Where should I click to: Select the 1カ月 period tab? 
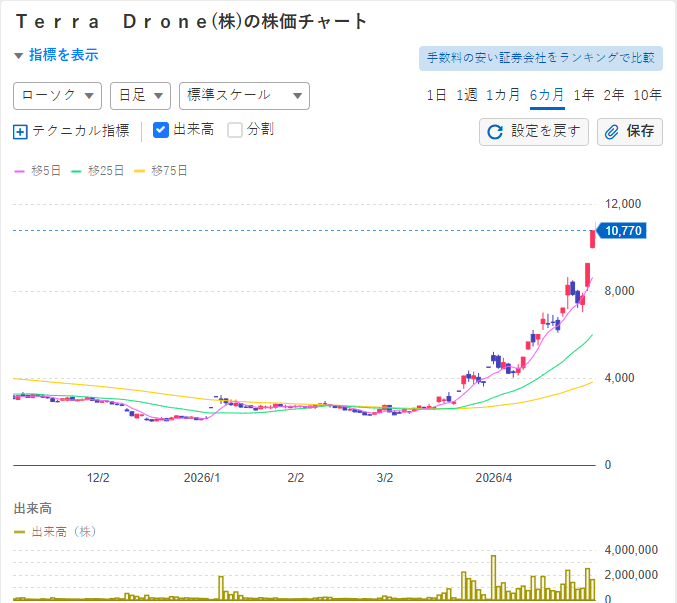point(503,95)
